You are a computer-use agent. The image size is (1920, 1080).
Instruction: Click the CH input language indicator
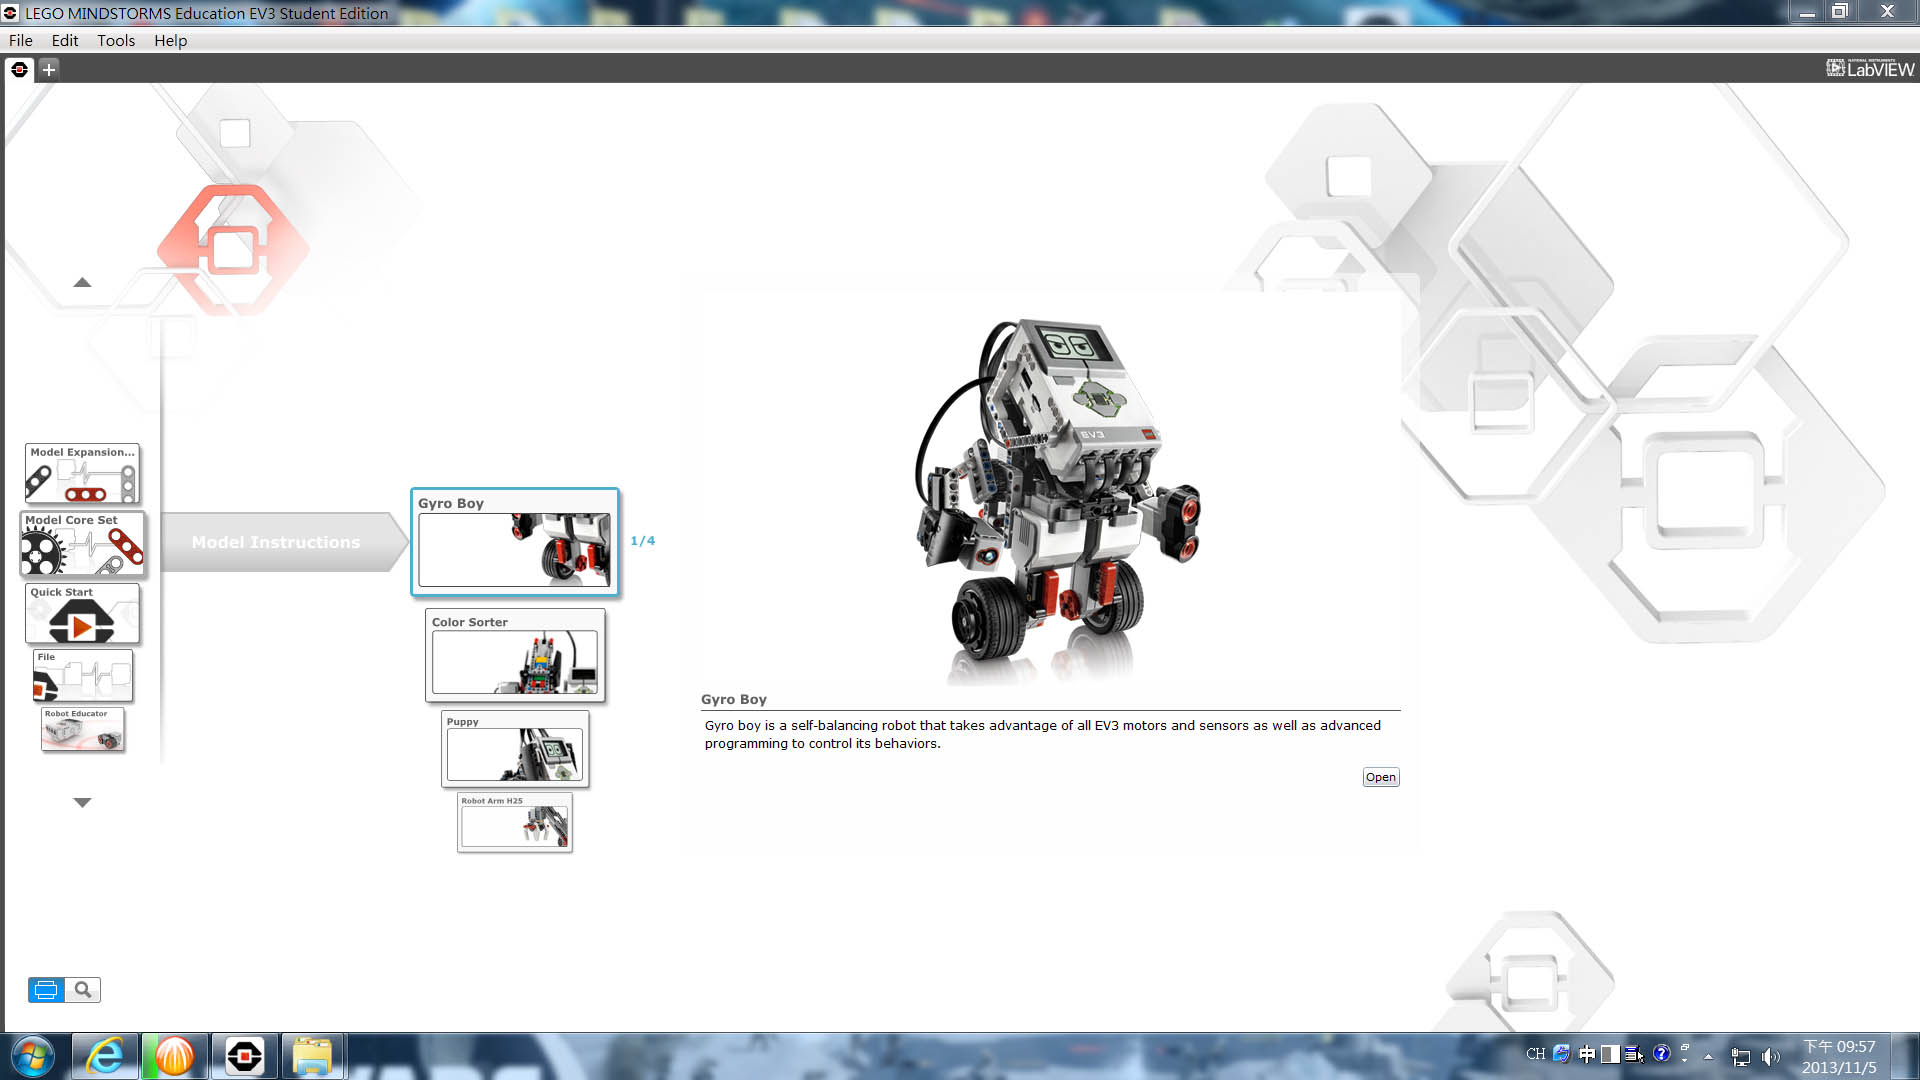[1535, 1054]
